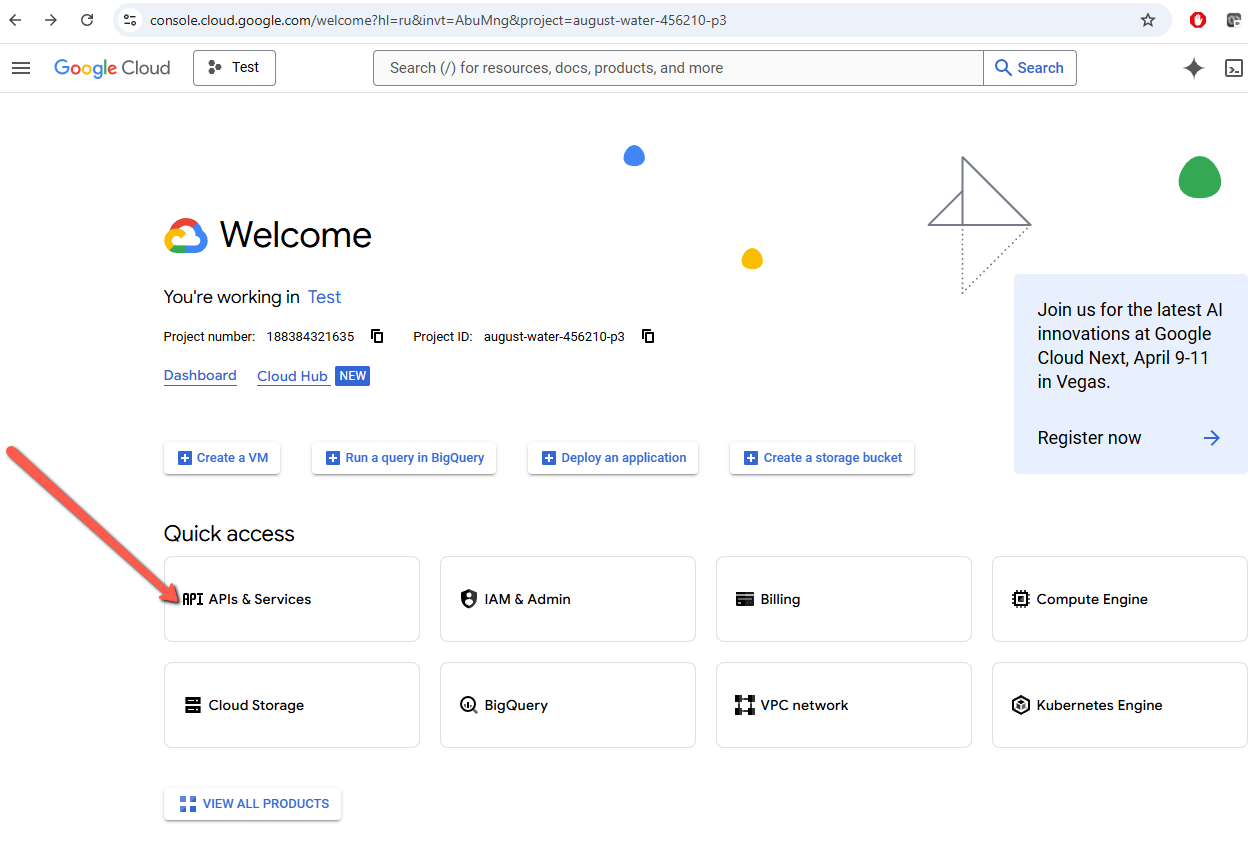
Task: Click the NEW badge beside Cloud Hub
Action: [352, 376]
